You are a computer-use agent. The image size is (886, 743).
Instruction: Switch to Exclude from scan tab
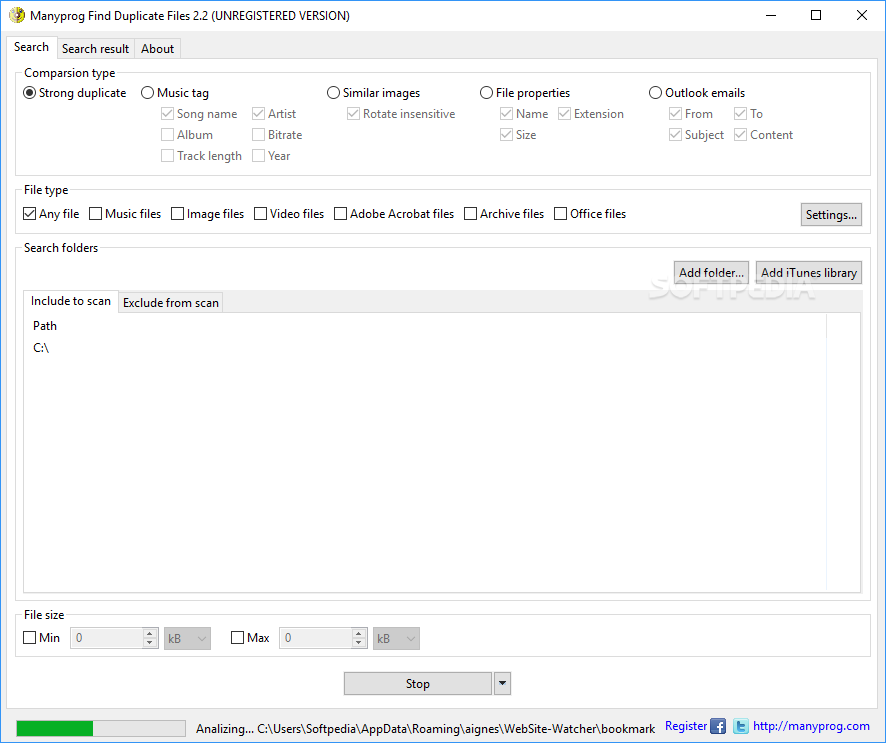coord(171,303)
